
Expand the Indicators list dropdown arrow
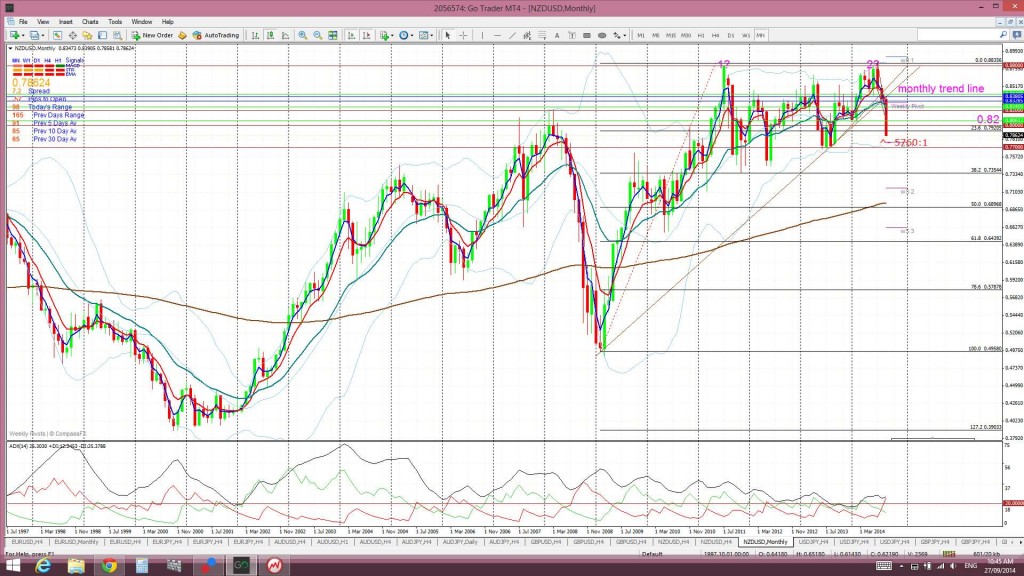[392, 35]
